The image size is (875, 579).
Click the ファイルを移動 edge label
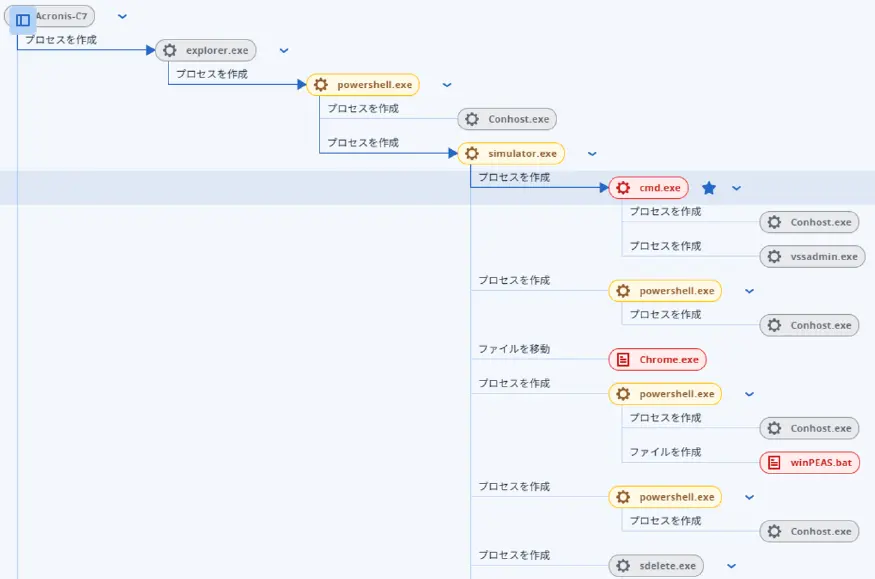[514, 349]
